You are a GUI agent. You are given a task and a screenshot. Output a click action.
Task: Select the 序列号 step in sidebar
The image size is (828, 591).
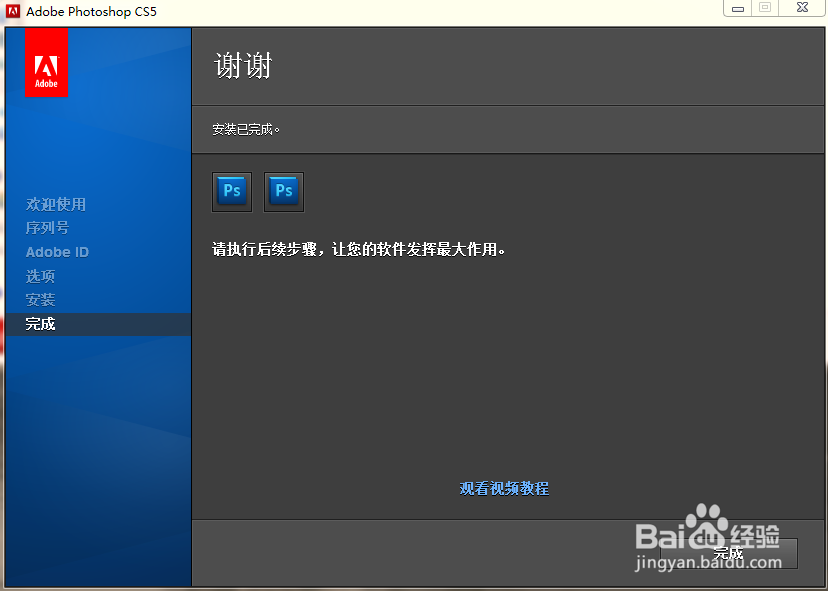pyautogui.click(x=48, y=228)
